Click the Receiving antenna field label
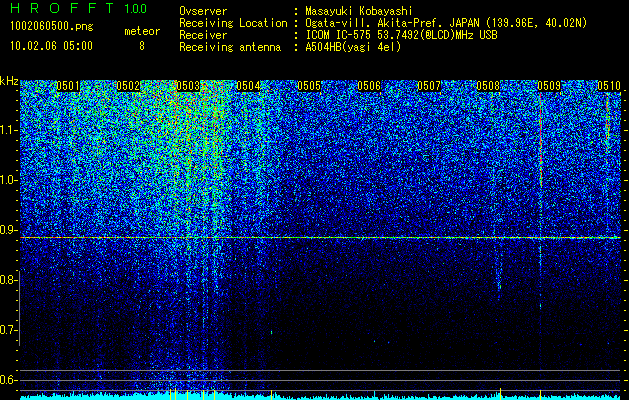Image resolution: width=629 pixels, height=400 pixels. tap(230, 47)
